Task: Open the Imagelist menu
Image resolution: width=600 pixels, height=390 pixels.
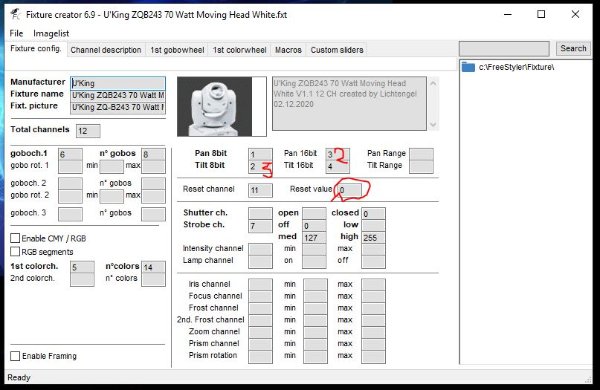Action: (x=51, y=33)
